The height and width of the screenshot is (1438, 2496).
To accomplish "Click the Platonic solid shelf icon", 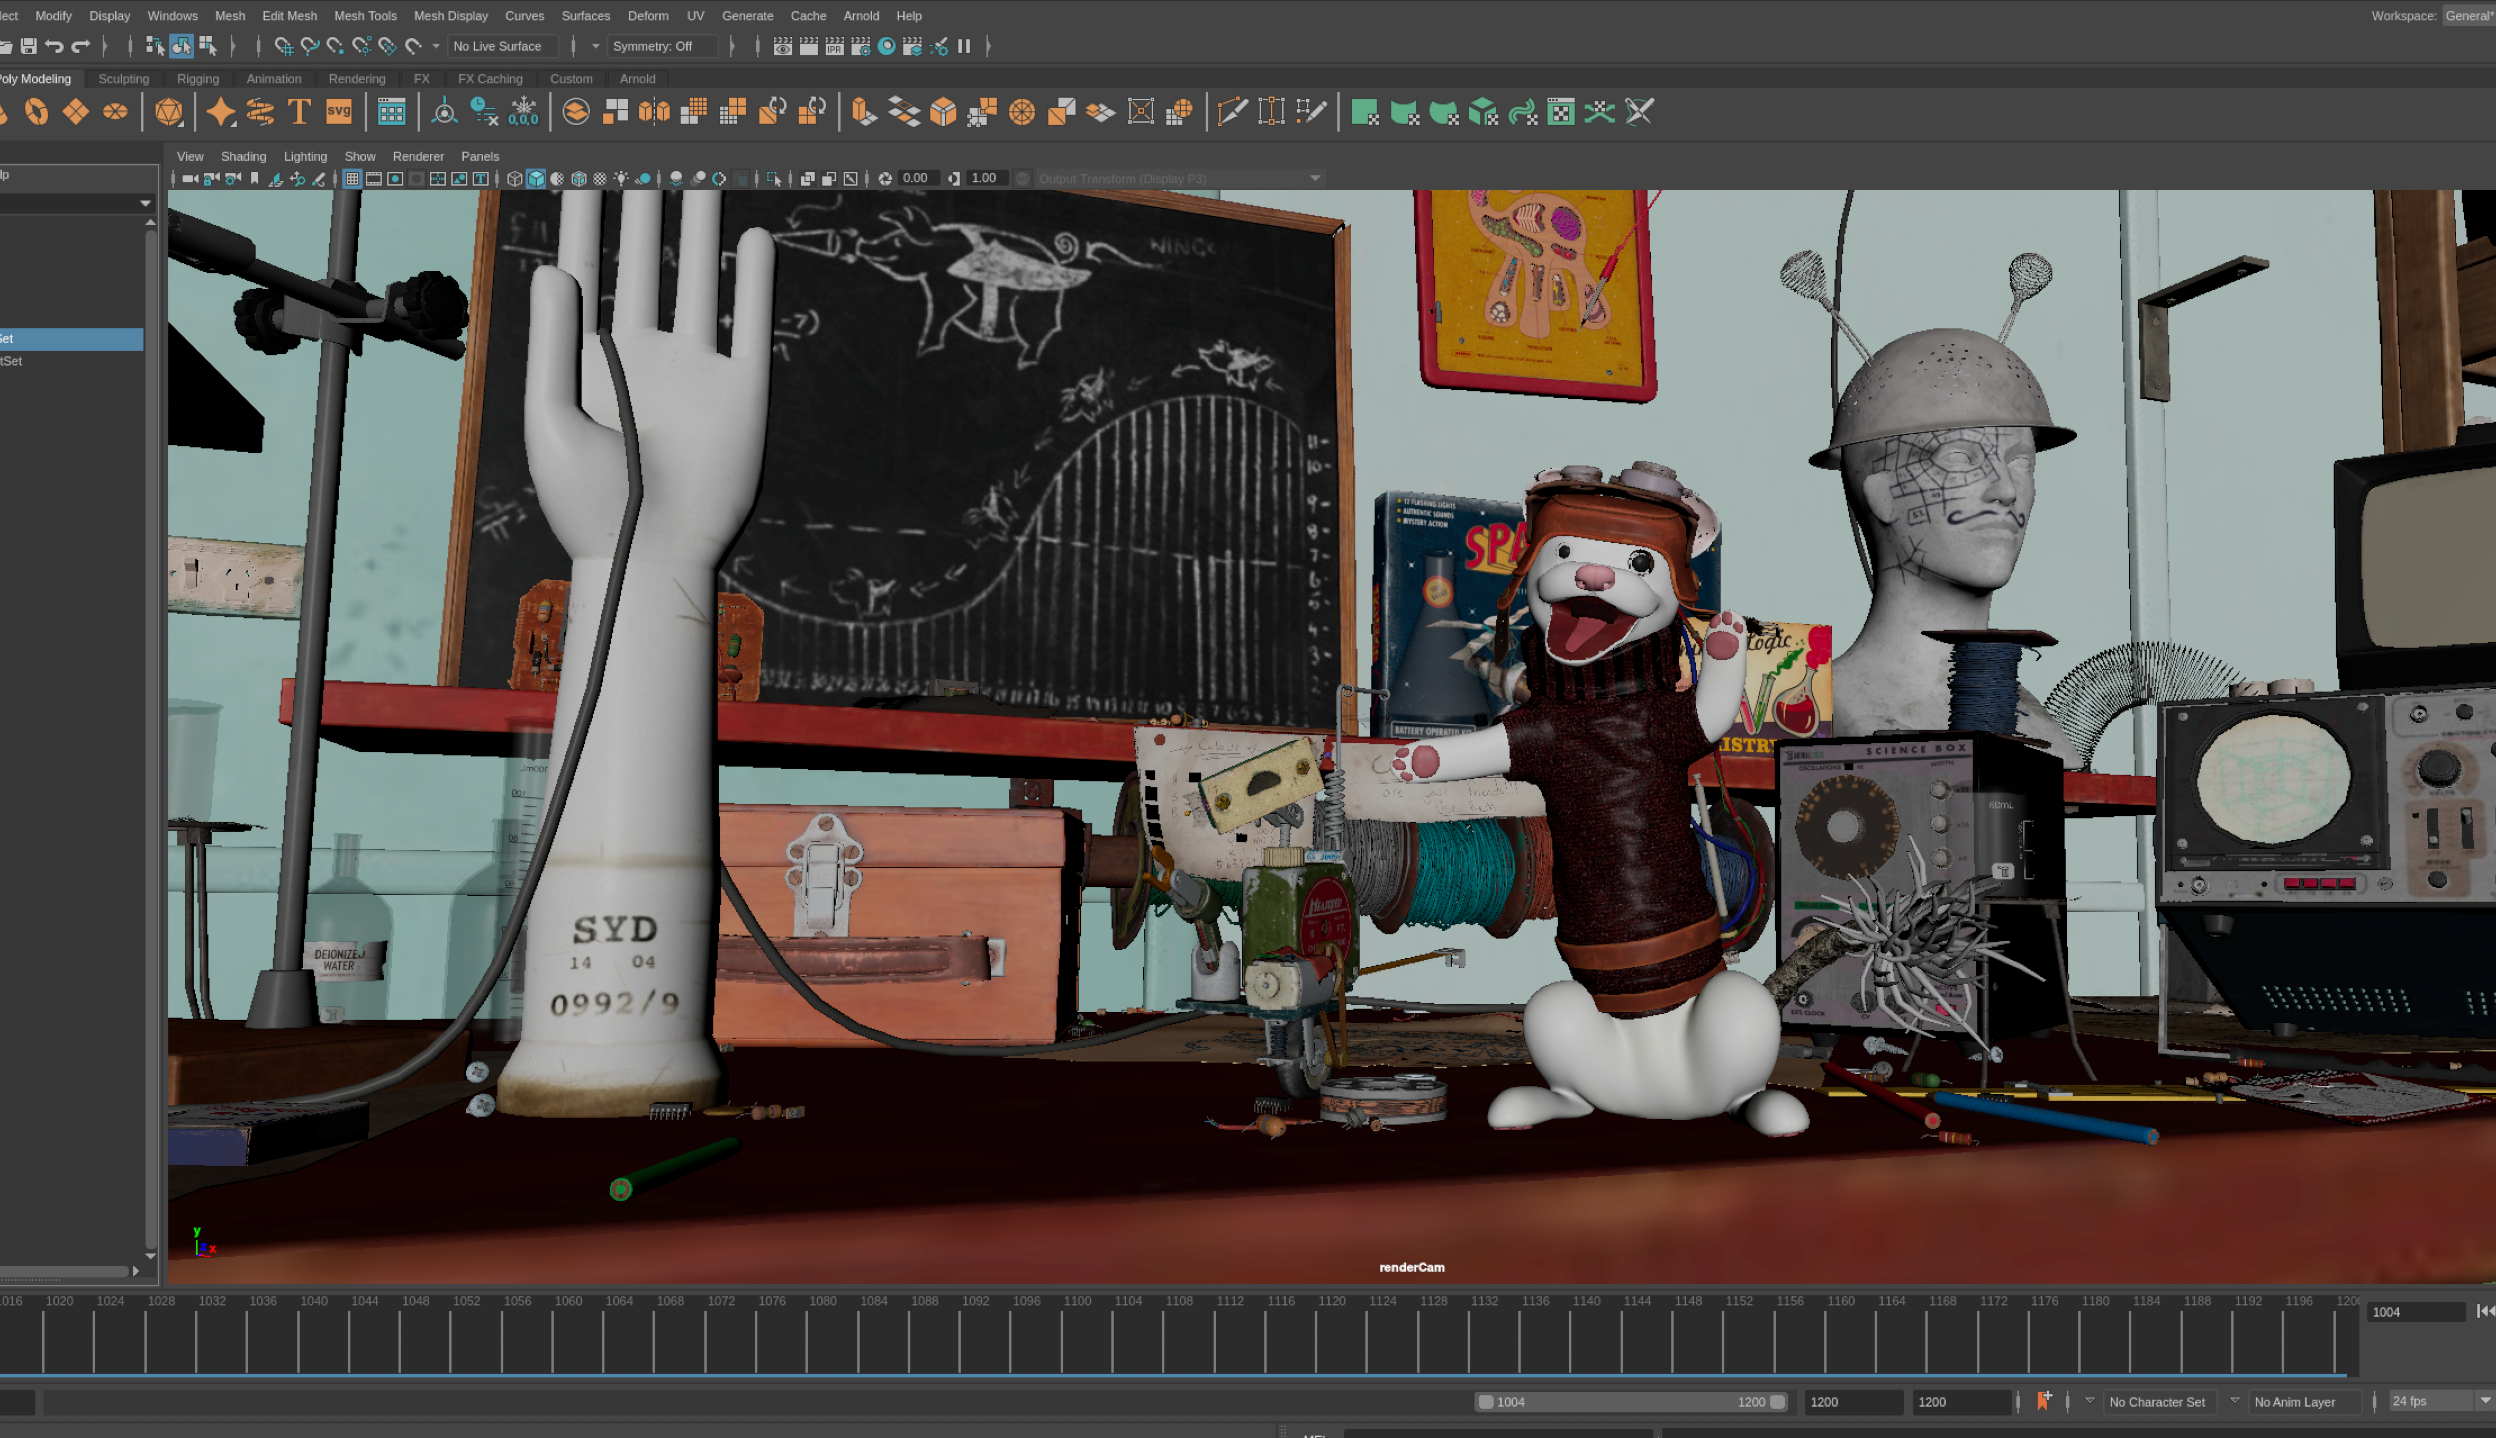I will coord(169,112).
